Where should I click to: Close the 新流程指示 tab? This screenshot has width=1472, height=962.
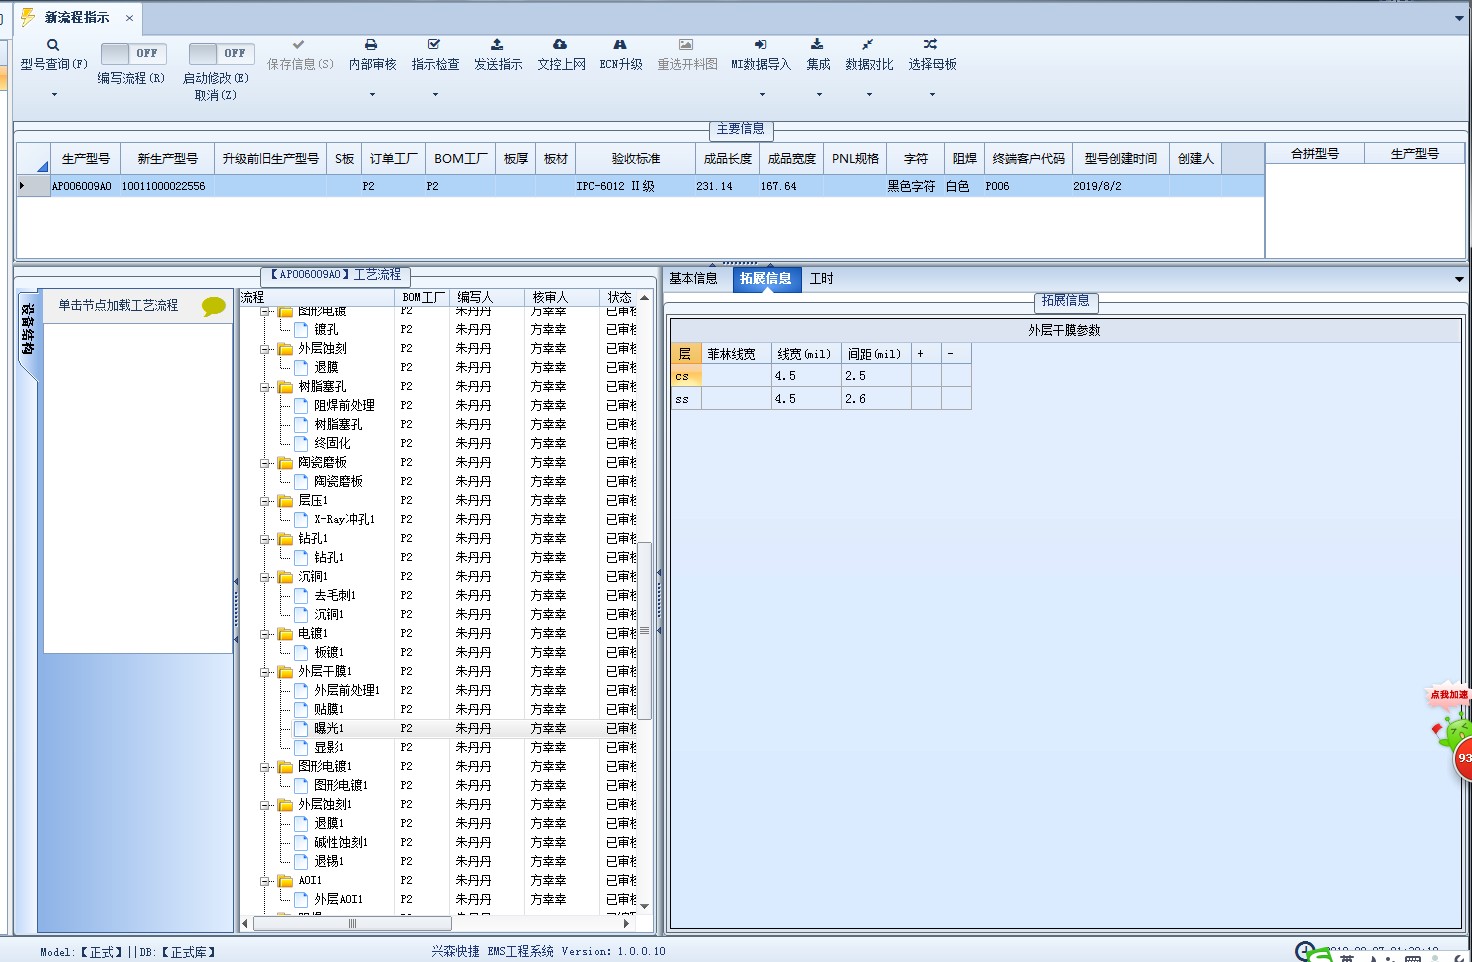[x=129, y=18]
